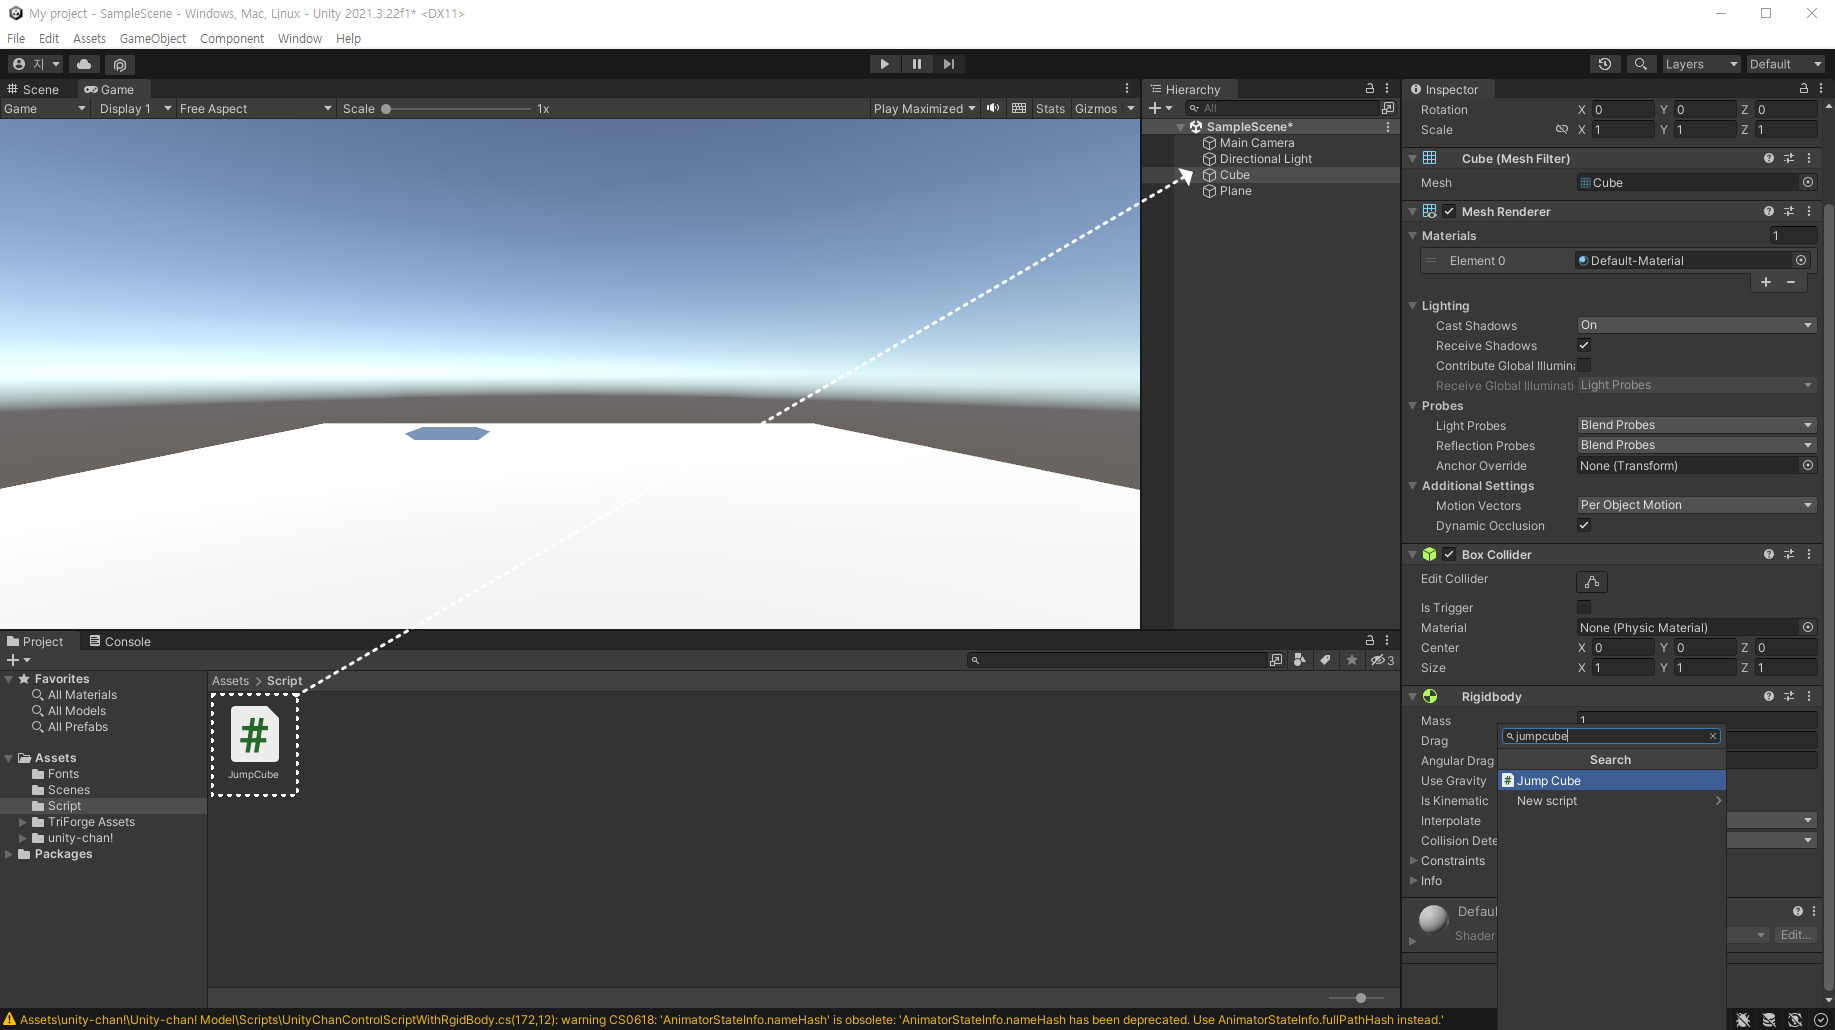Screen dimensions: 1835x1030
Task: Toggle the Dynamic Occlusion checkbox
Action: click(1584, 525)
